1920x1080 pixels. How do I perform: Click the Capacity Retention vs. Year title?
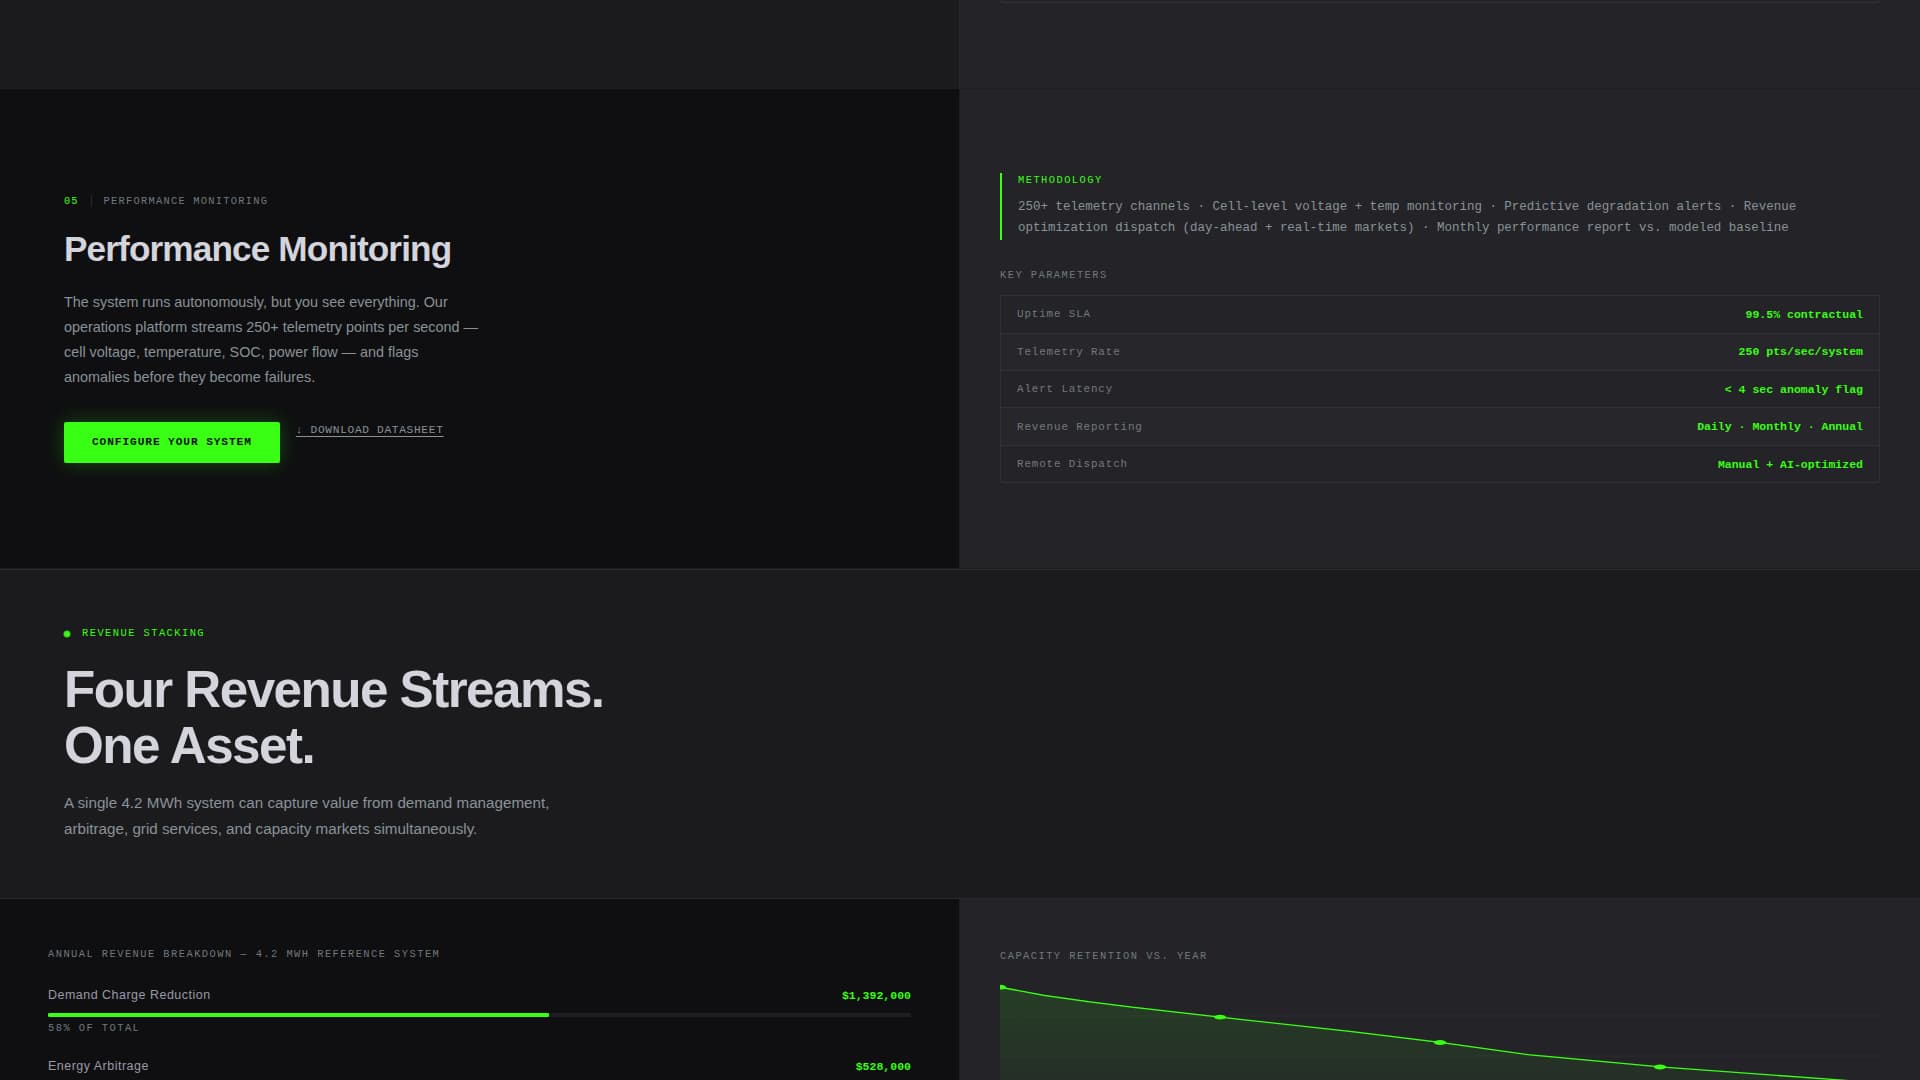tap(1103, 956)
